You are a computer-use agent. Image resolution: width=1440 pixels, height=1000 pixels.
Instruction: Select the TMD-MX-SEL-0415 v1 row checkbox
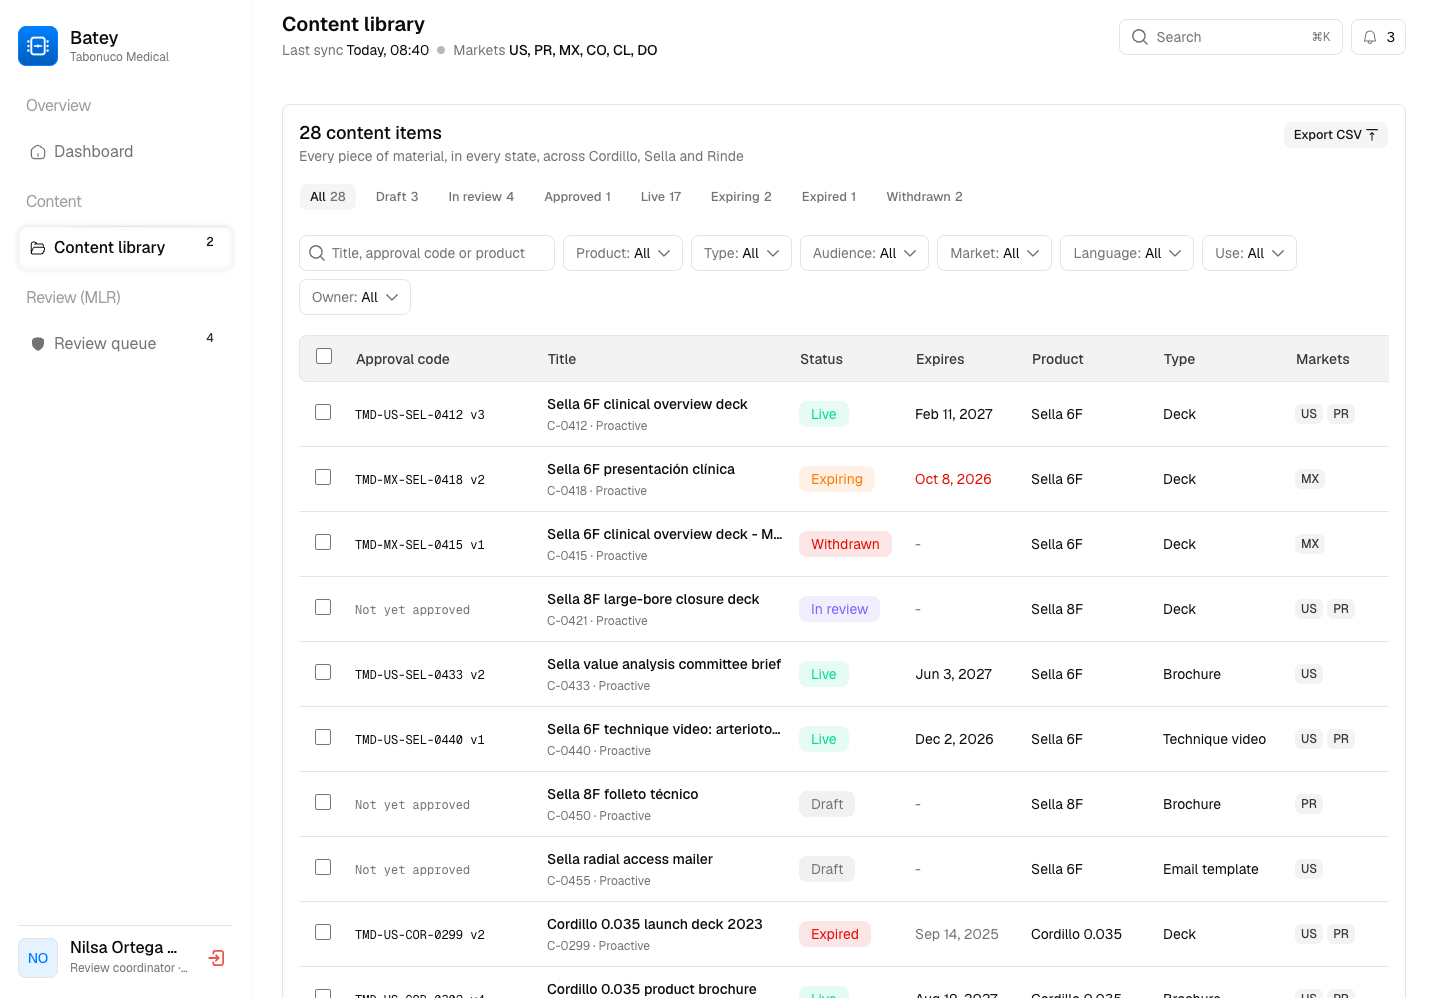[323, 542]
